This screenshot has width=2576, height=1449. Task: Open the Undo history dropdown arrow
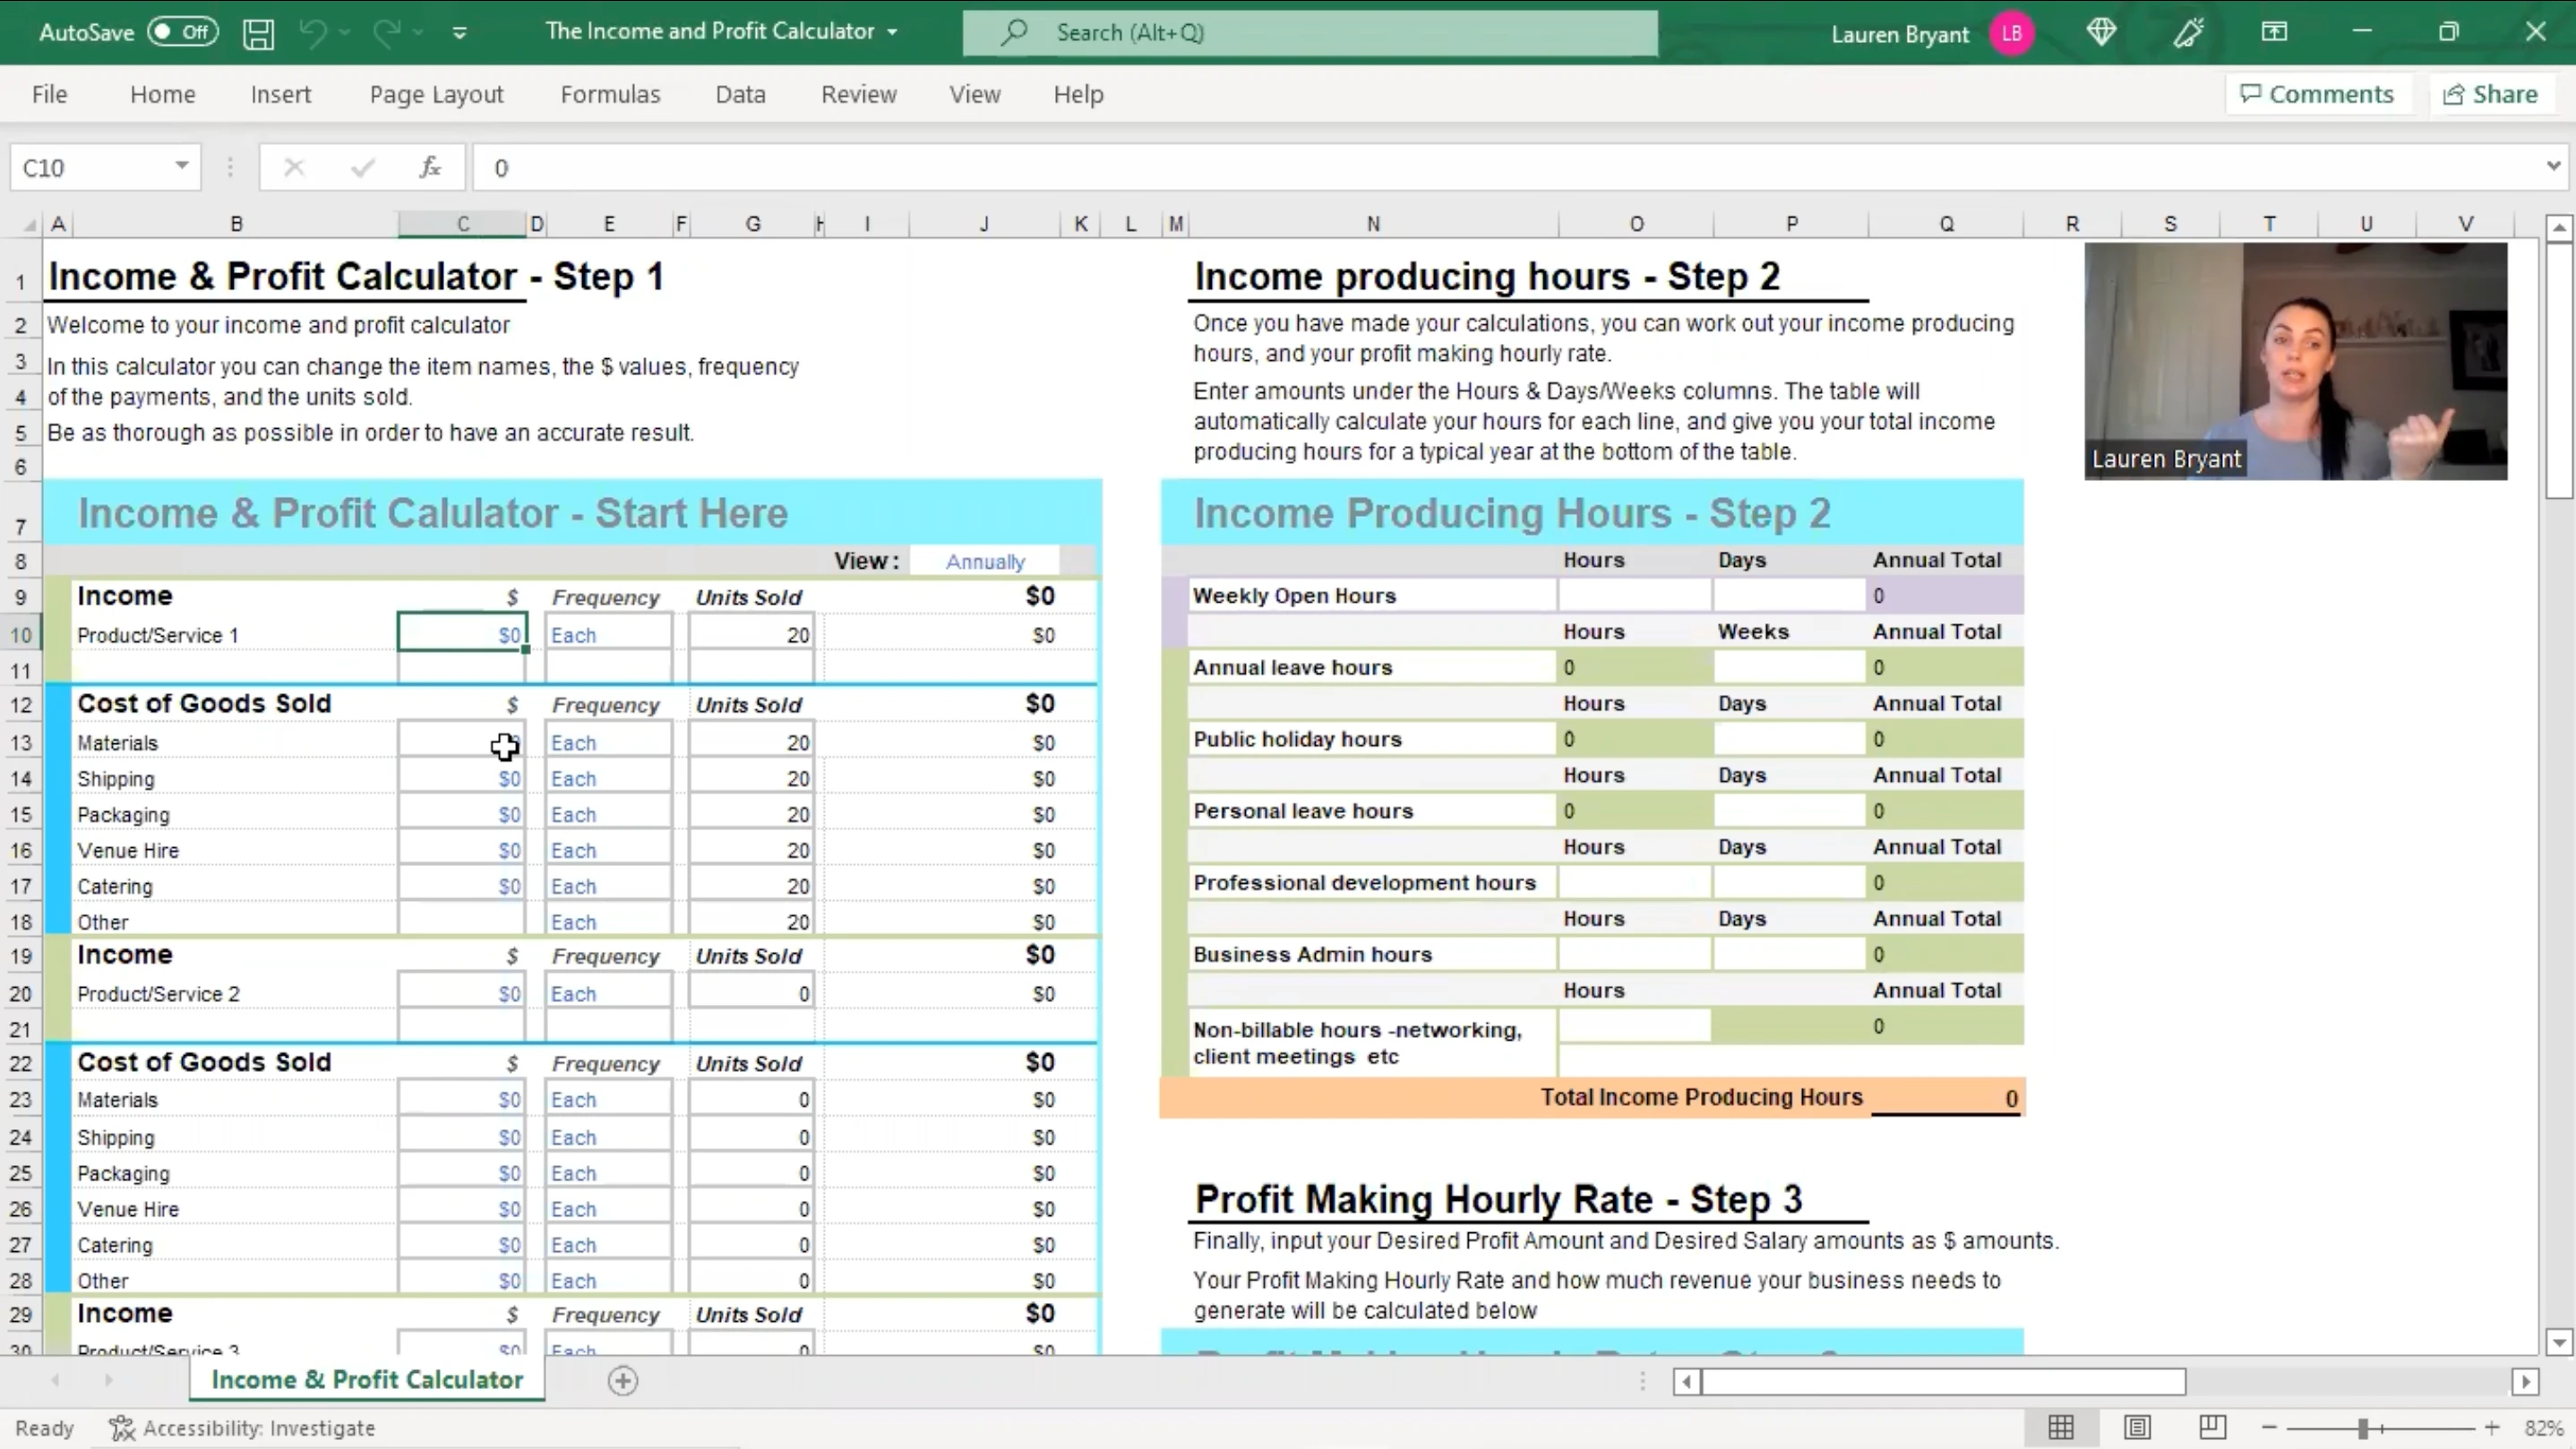click(x=345, y=33)
